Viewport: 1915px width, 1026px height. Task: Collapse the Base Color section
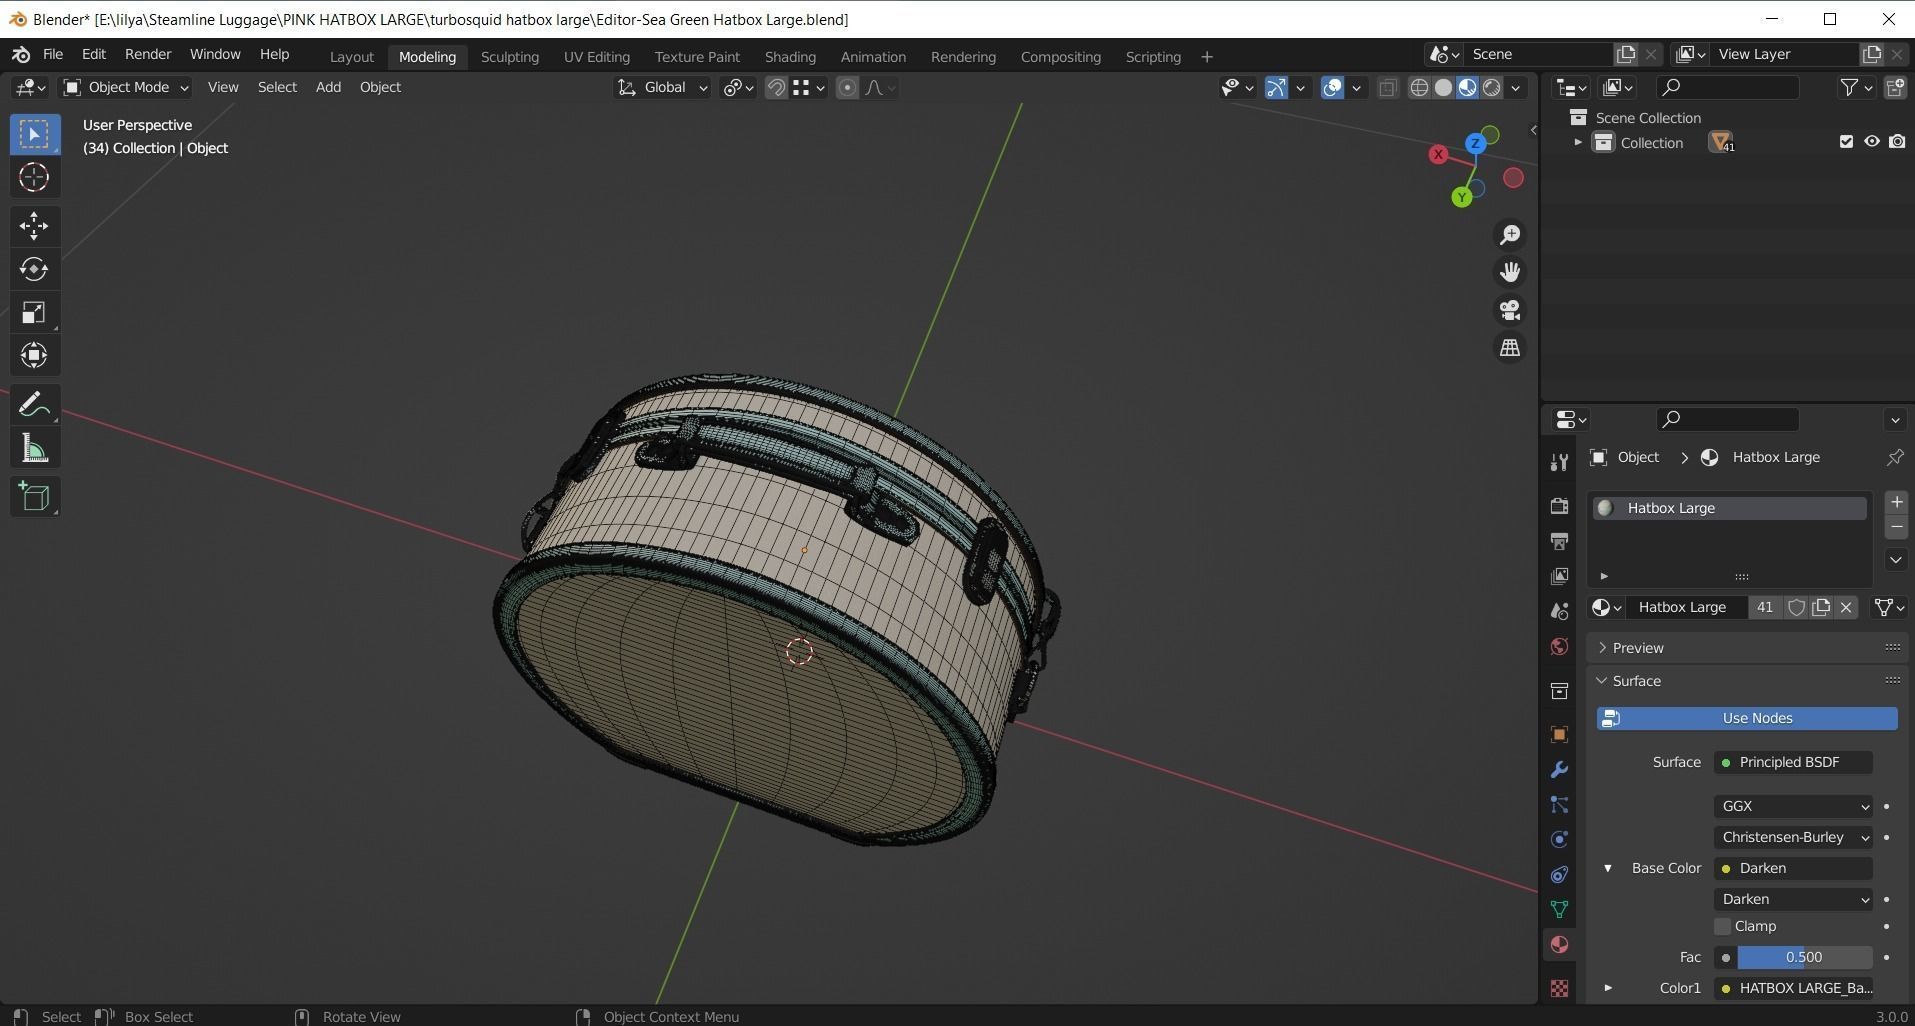[1608, 868]
